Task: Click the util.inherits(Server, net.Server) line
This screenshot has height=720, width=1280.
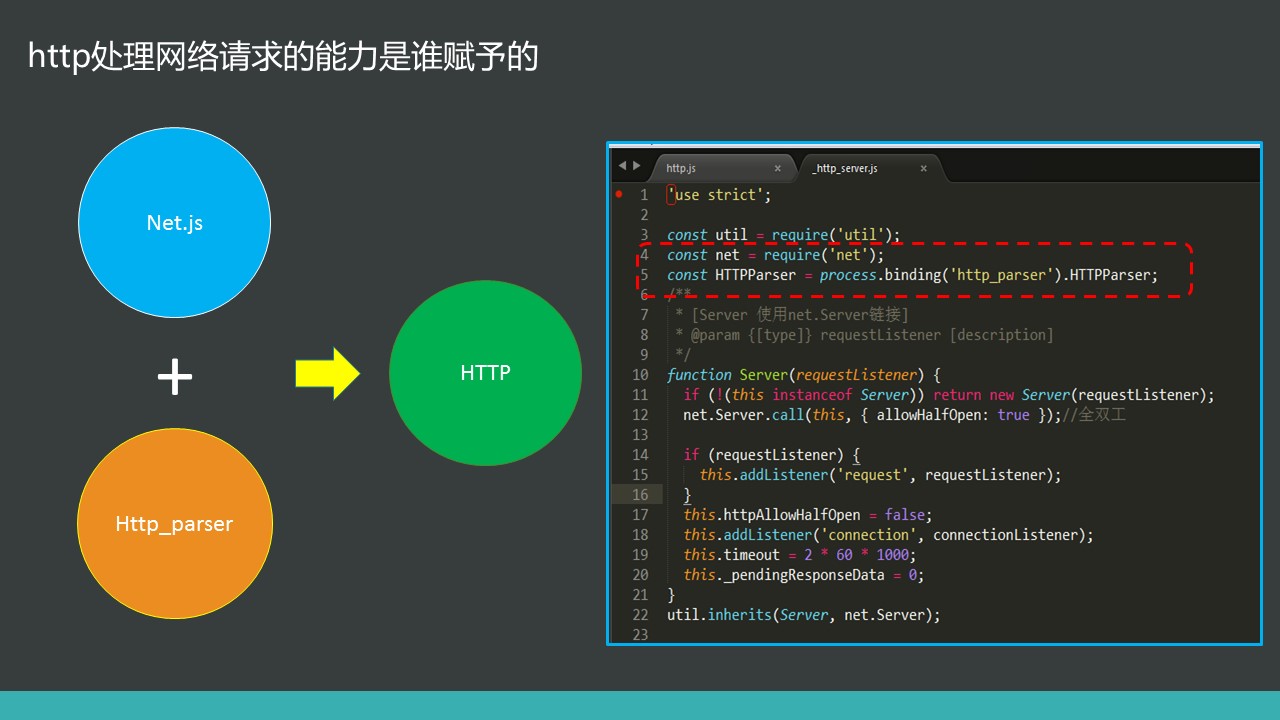Action: point(804,615)
